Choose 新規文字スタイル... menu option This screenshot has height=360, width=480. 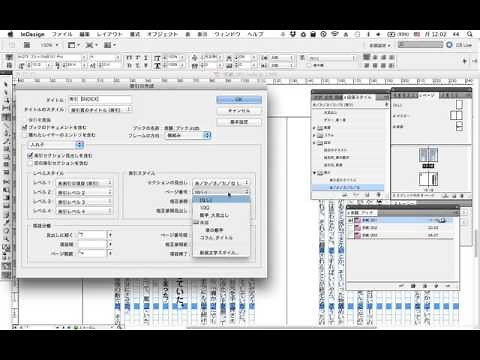[221, 253]
